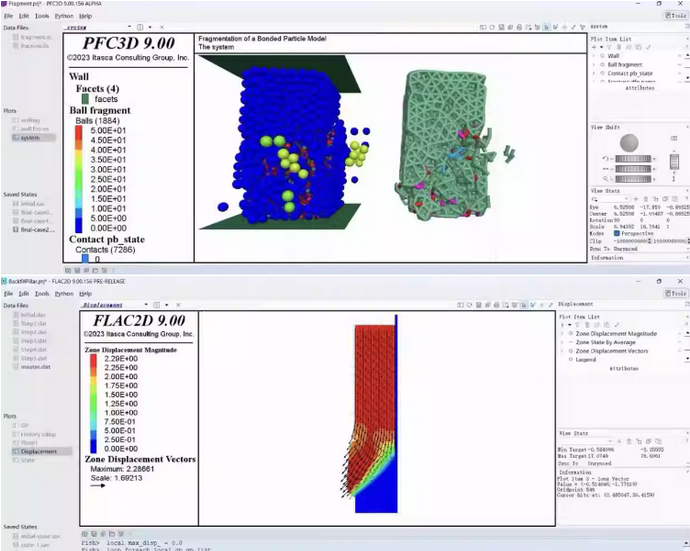Toggle visibility of Wall plot item
Screen dimensions: 690x551
[602, 56]
